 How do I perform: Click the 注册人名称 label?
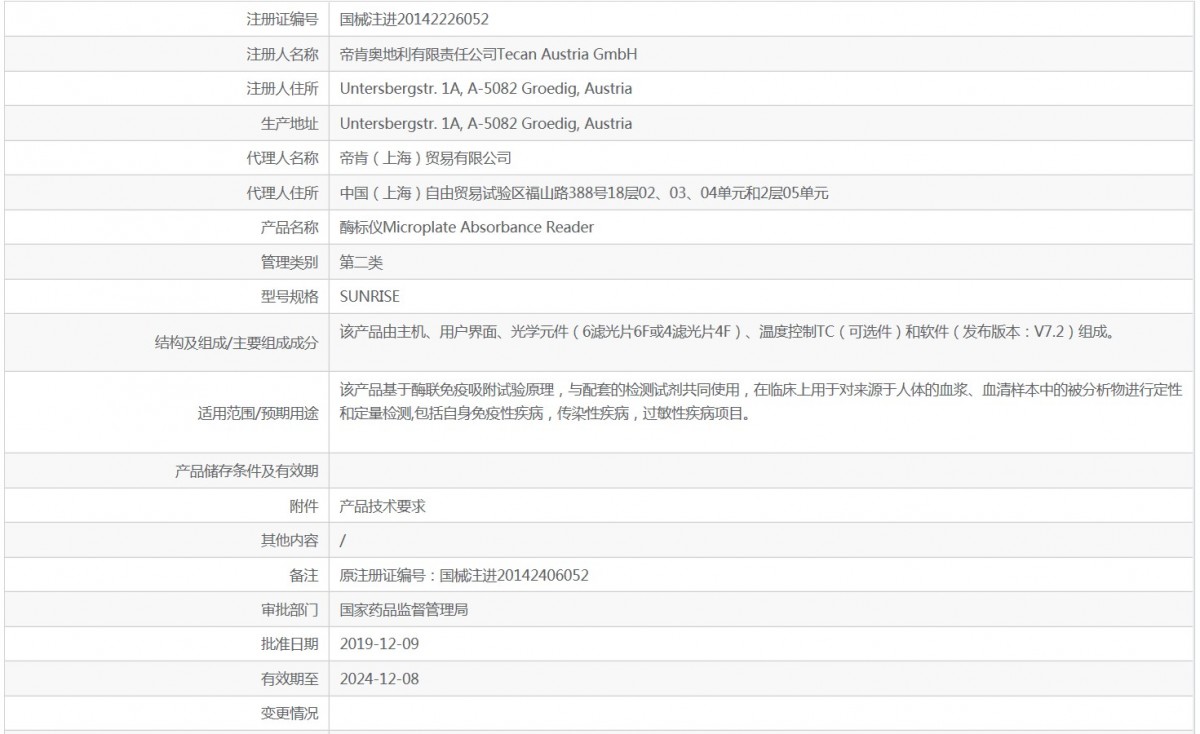tap(282, 54)
